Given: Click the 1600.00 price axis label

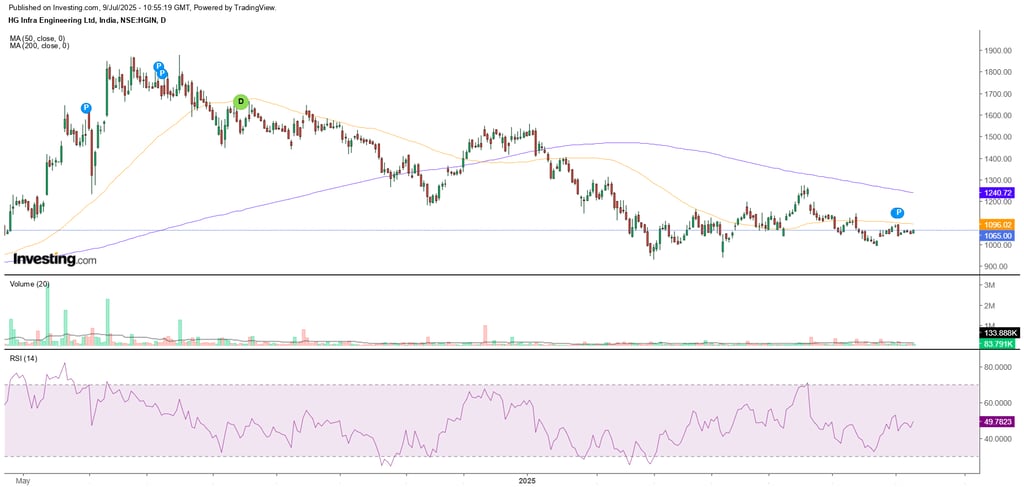Looking at the screenshot, I should pyautogui.click(x=999, y=116).
